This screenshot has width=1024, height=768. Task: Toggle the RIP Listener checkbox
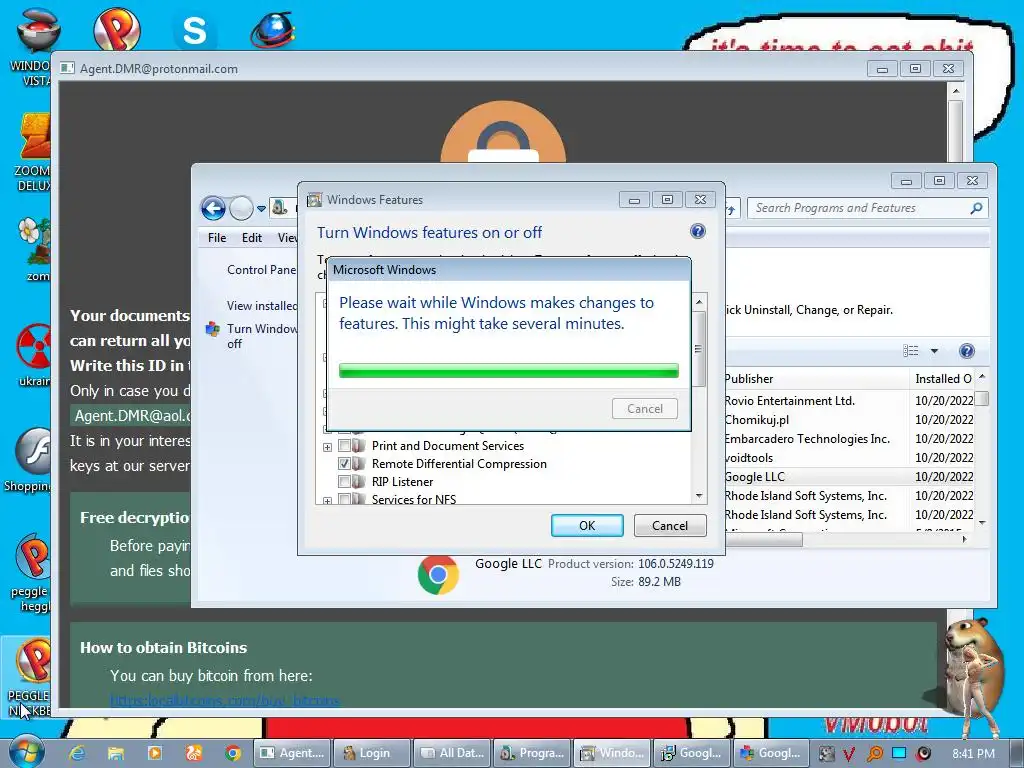tap(344, 482)
